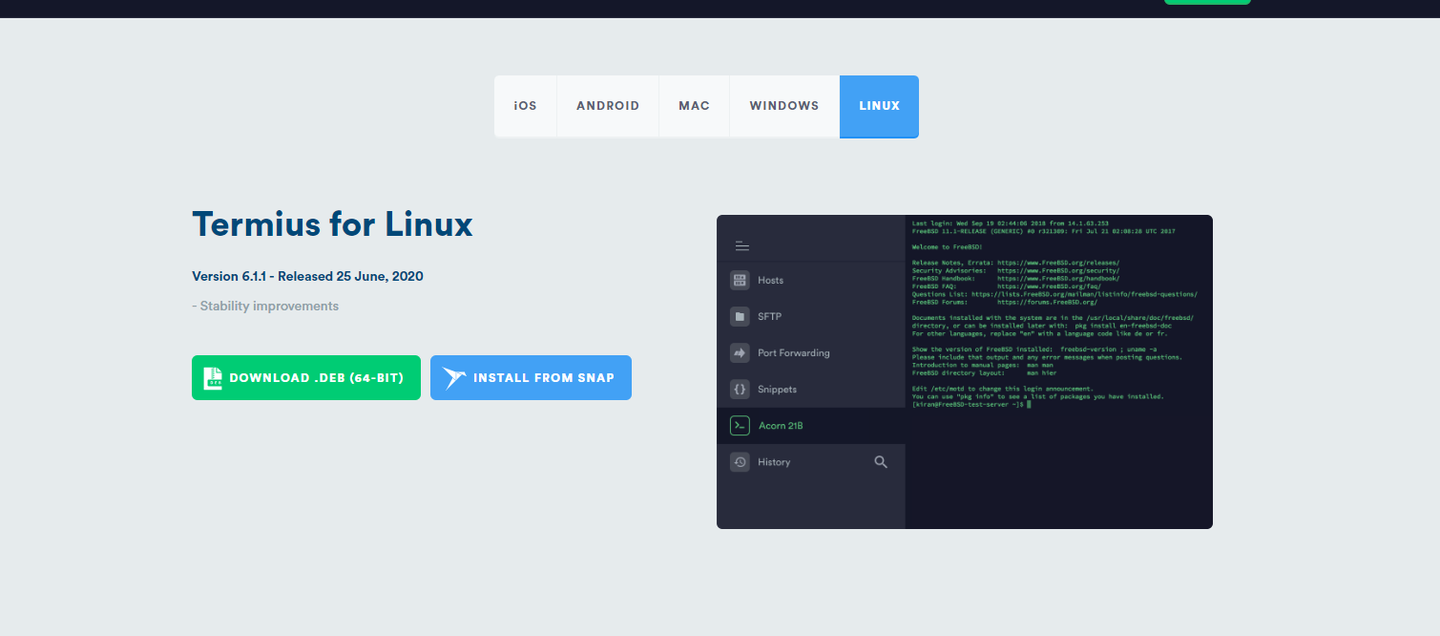Click the Port Forwarding arrow icon
This screenshot has height=636, width=1440.
(740, 352)
